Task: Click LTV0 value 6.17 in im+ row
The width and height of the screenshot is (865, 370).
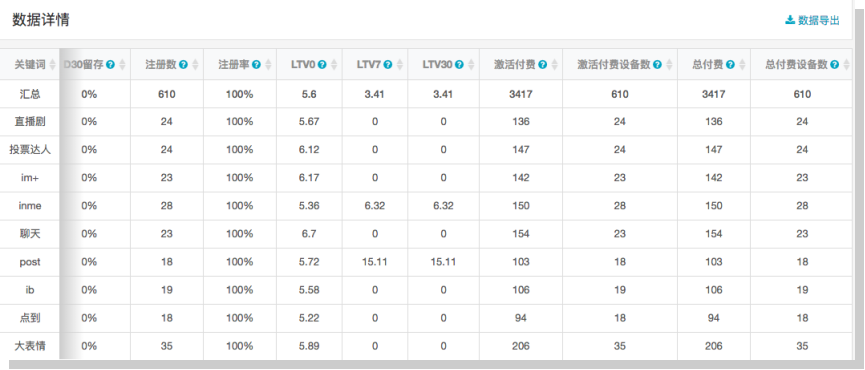Action: 309,178
